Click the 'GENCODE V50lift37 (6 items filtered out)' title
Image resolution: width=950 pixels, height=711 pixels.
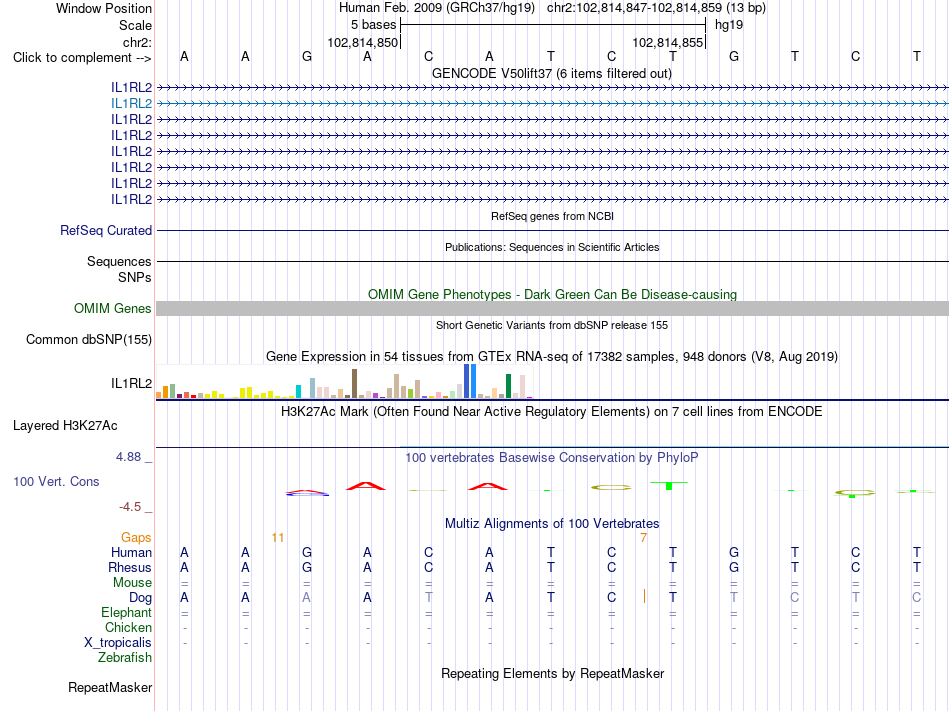(x=552, y=74)
